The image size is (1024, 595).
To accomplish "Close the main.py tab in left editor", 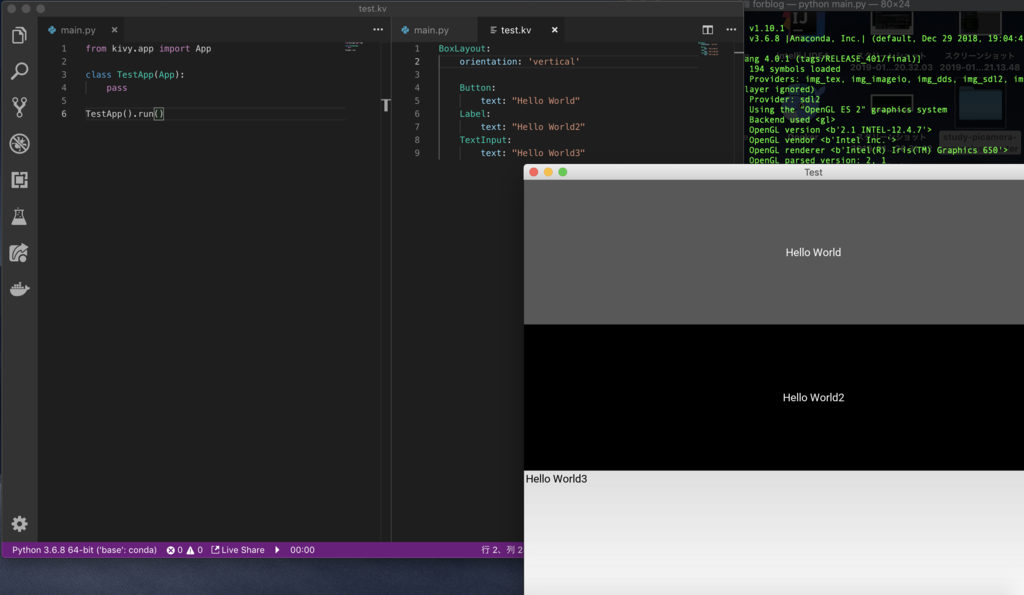I will tap(114, 30).
